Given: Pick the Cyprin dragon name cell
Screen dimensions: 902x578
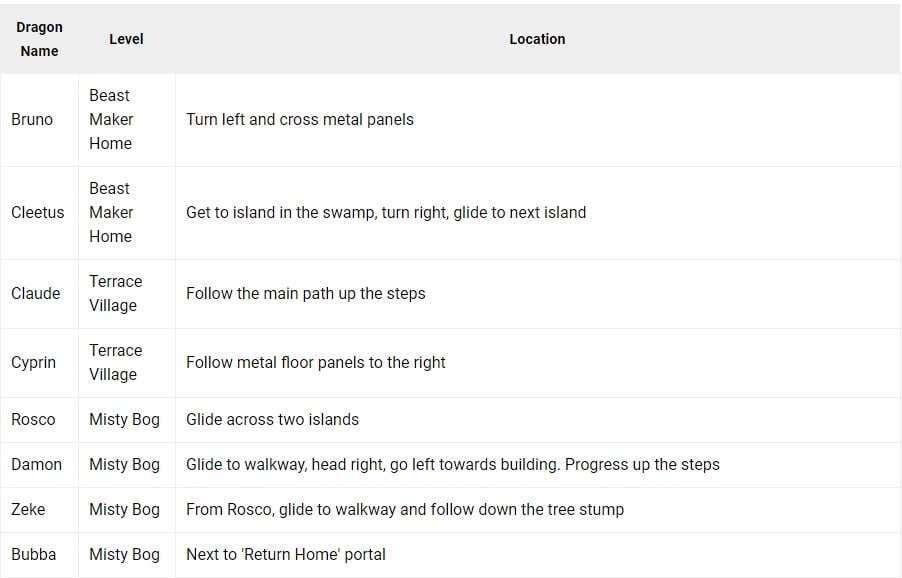Looking at the screenshot, I should [x=33, y=362].
